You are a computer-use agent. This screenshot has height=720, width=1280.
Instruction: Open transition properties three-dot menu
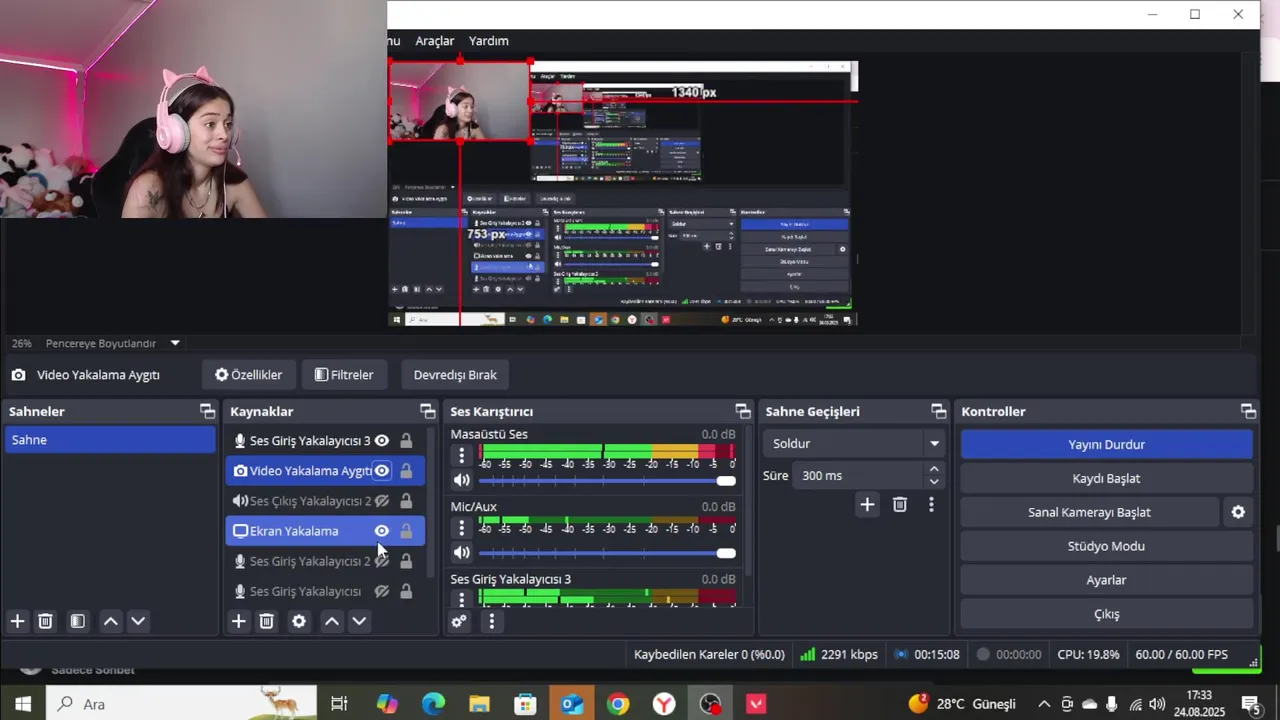point(931,505)
